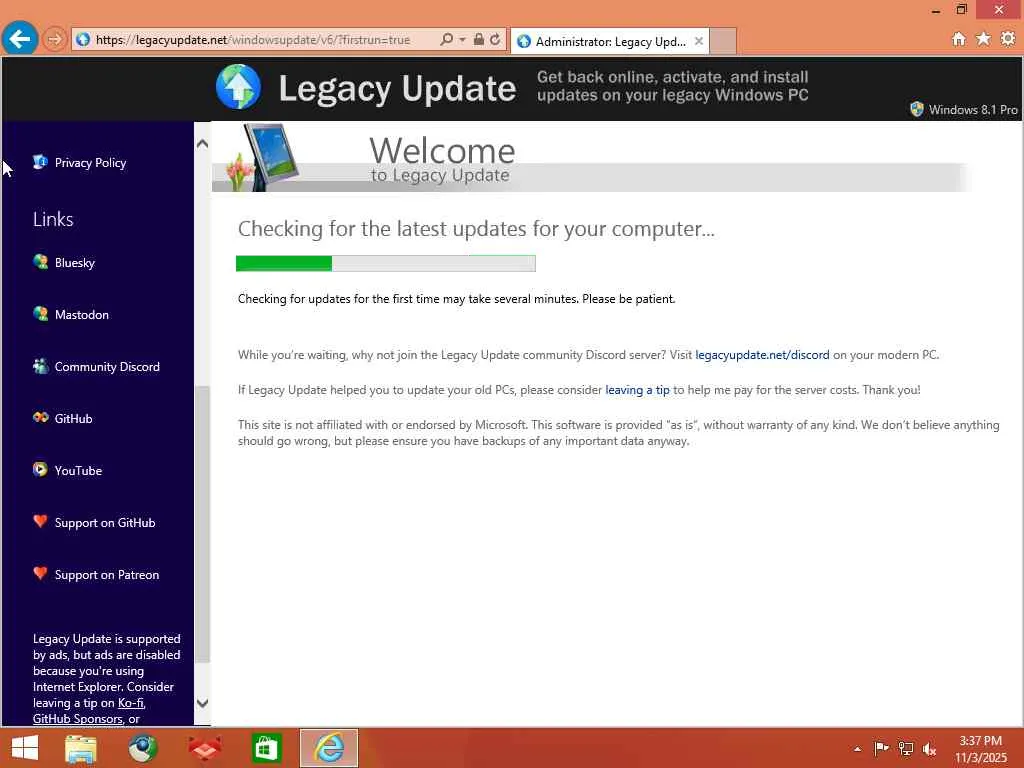Click sidebar scrollbar down arrow

202,703
